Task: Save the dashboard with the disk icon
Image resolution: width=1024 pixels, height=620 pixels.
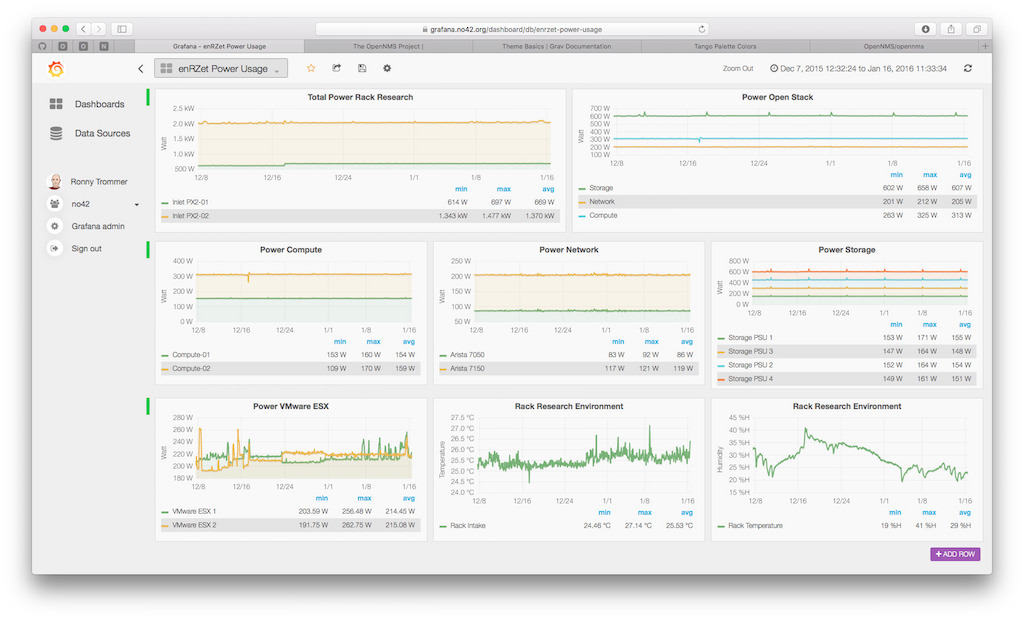Action: click(x=362, y=68)
